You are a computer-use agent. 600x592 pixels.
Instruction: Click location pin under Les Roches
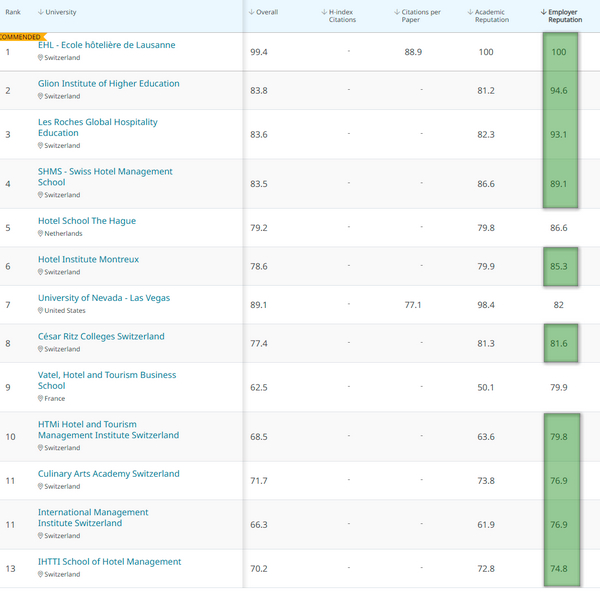pos(40,145)
